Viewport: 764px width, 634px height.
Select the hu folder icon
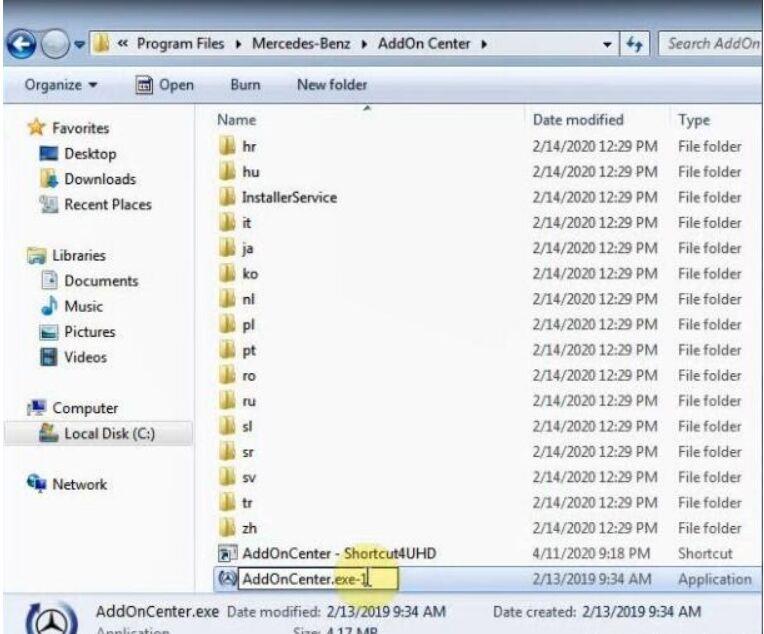[227, 172]
